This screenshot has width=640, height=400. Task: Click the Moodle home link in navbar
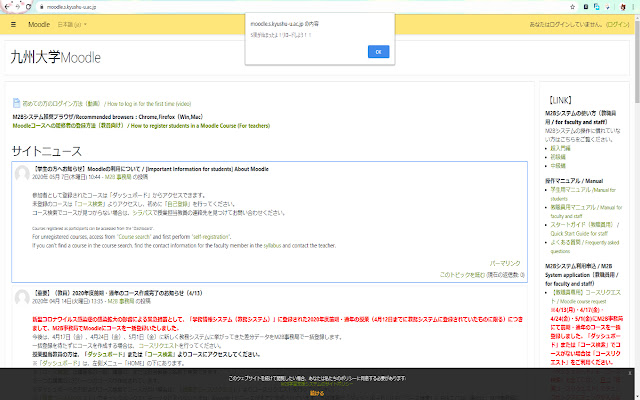39,22
